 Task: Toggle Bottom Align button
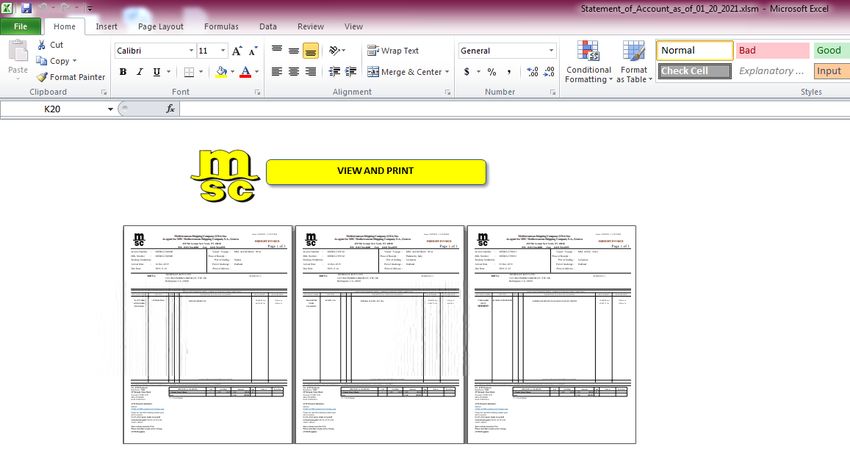(x=311, y=50)
